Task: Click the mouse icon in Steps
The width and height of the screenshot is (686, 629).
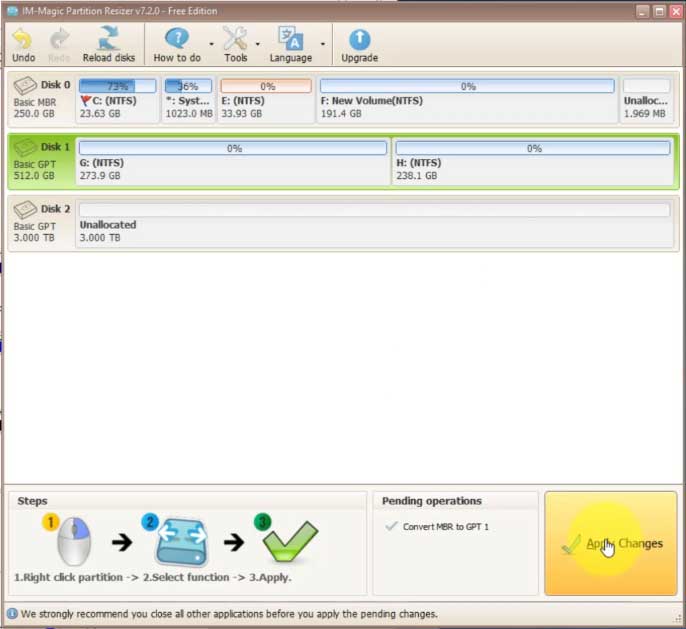Action: pos(74,541)
